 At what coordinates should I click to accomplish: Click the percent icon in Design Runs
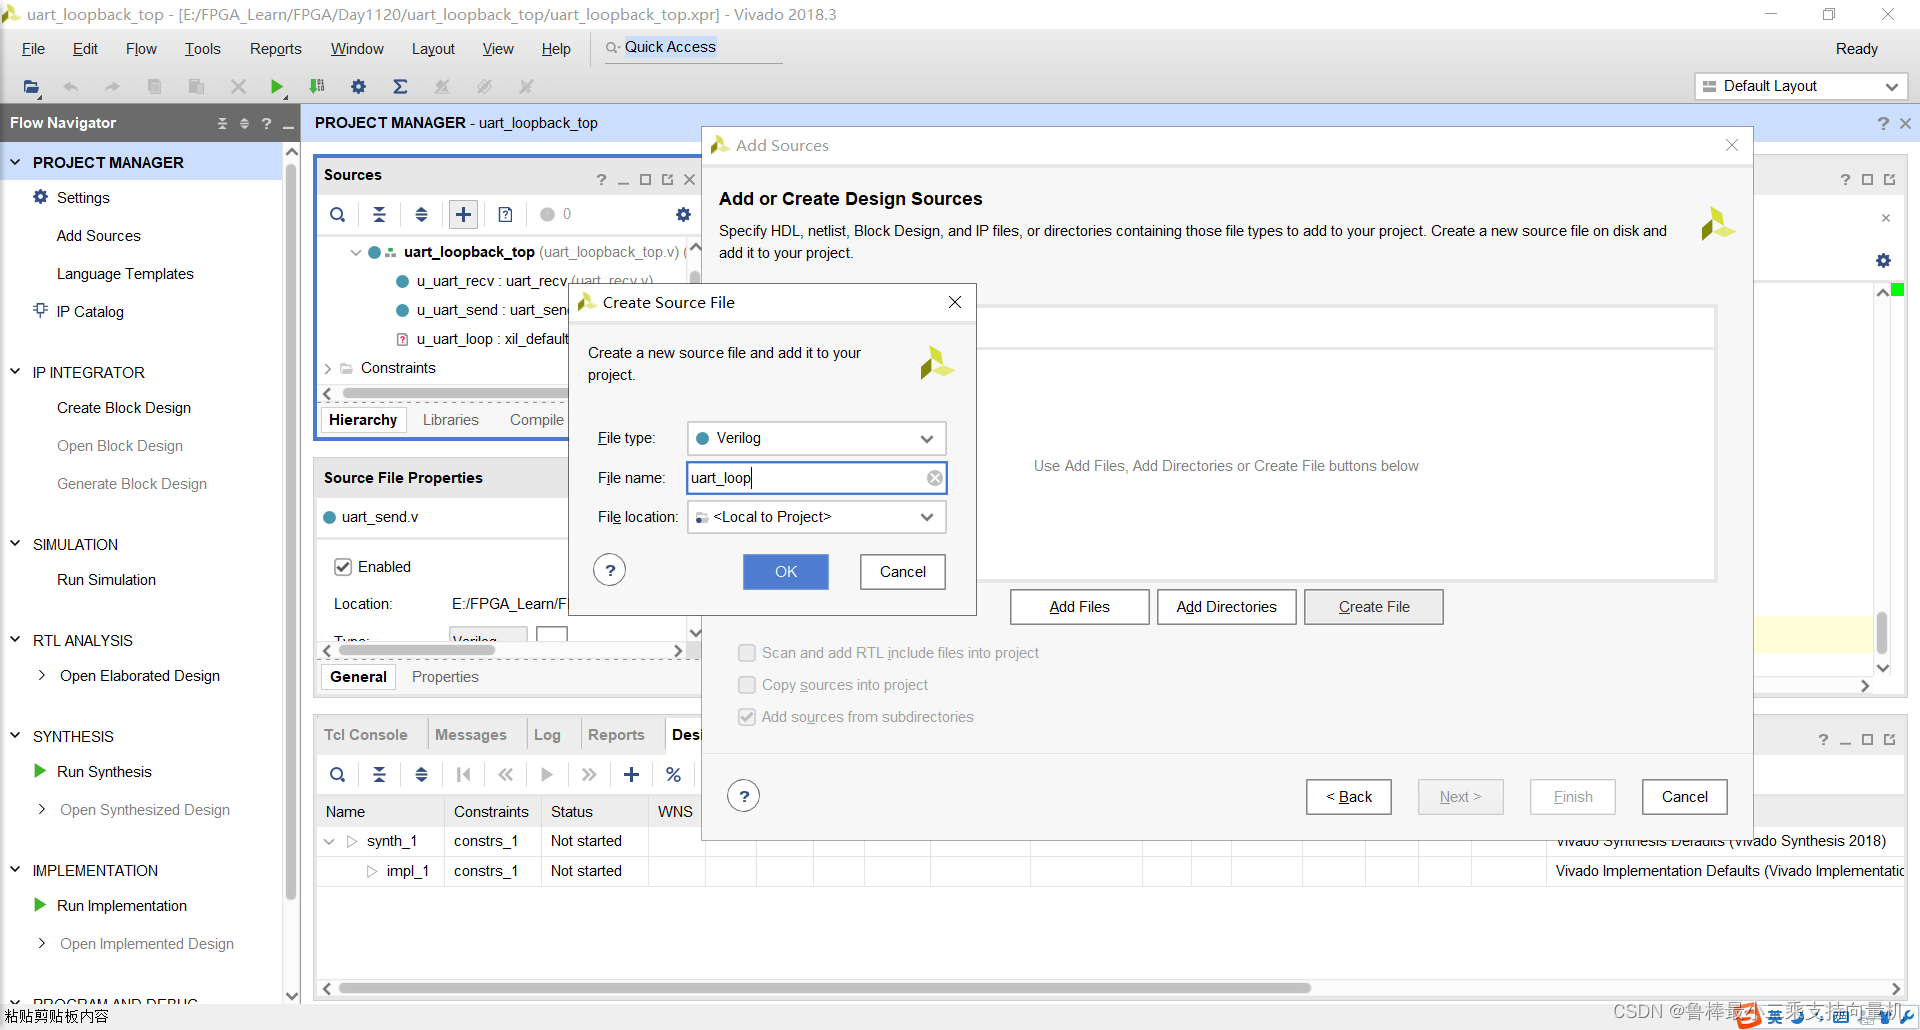(x=673, y=774)
